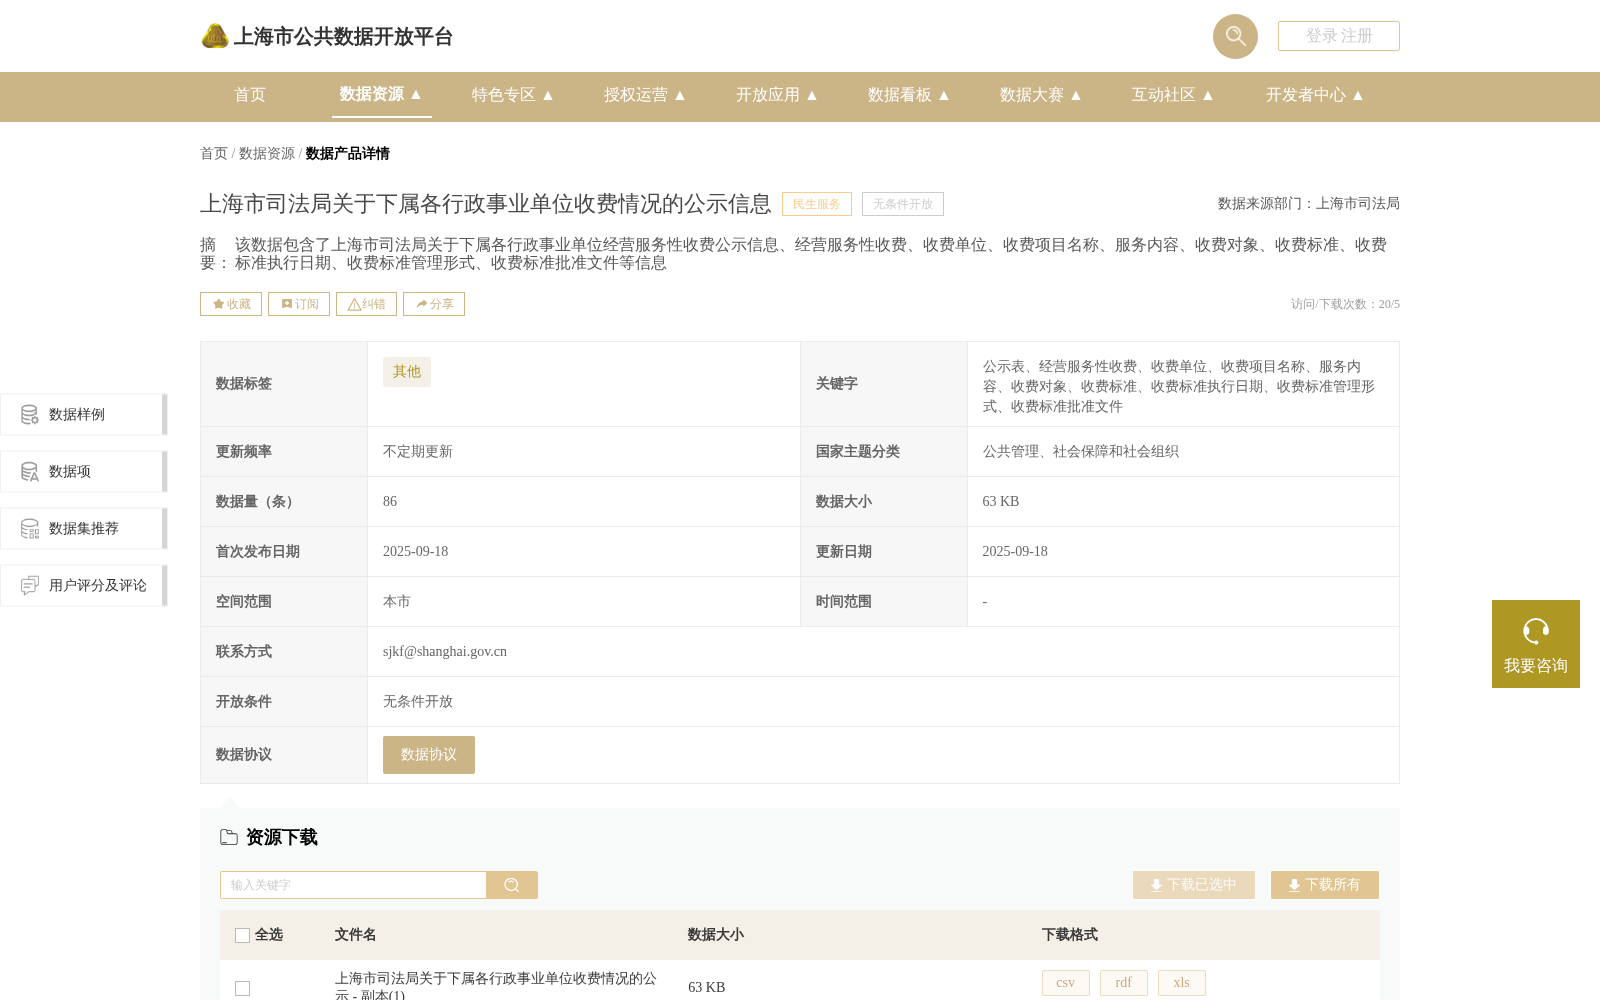Click the 不定期更新 update frequency value
1600x1000 pixels.
418,452
